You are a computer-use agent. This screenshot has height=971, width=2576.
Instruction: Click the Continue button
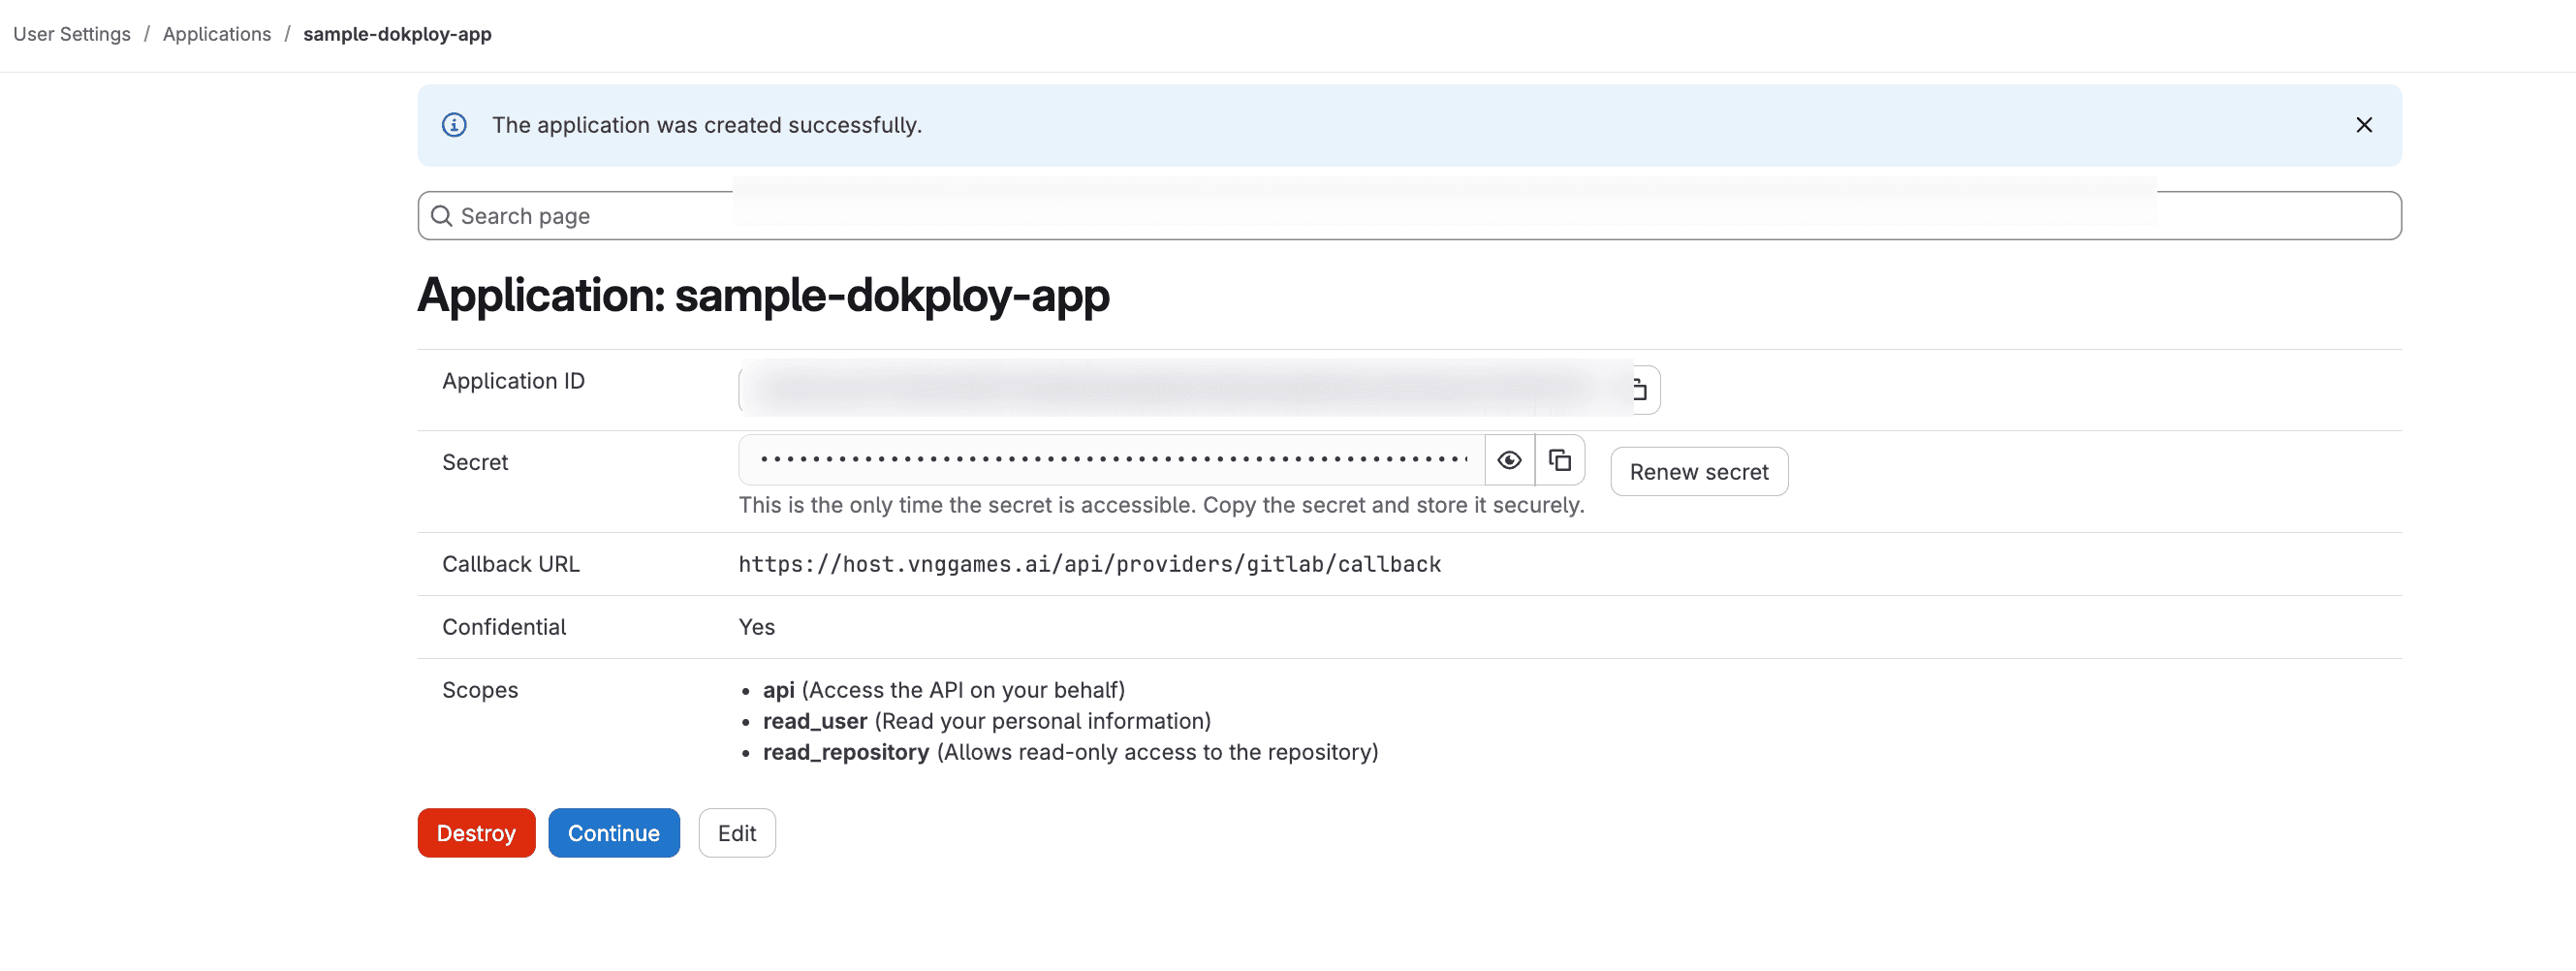[x=613, y=832]
